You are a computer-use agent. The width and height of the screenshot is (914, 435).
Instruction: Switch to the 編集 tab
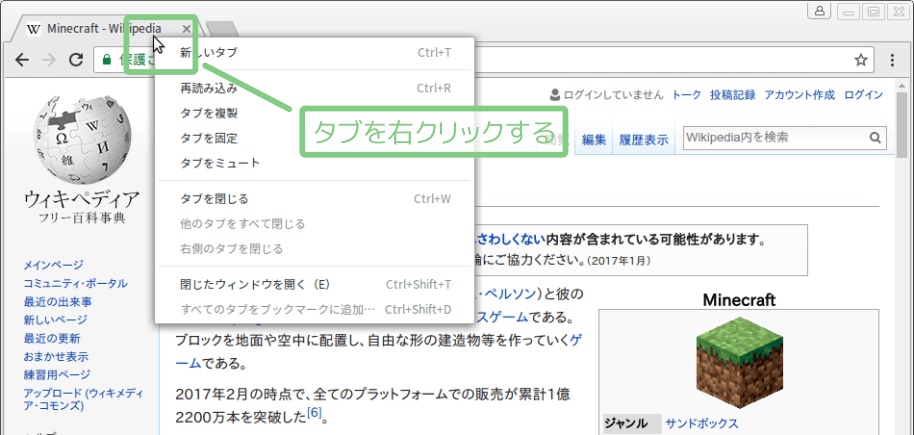click(x=594, y=140)
